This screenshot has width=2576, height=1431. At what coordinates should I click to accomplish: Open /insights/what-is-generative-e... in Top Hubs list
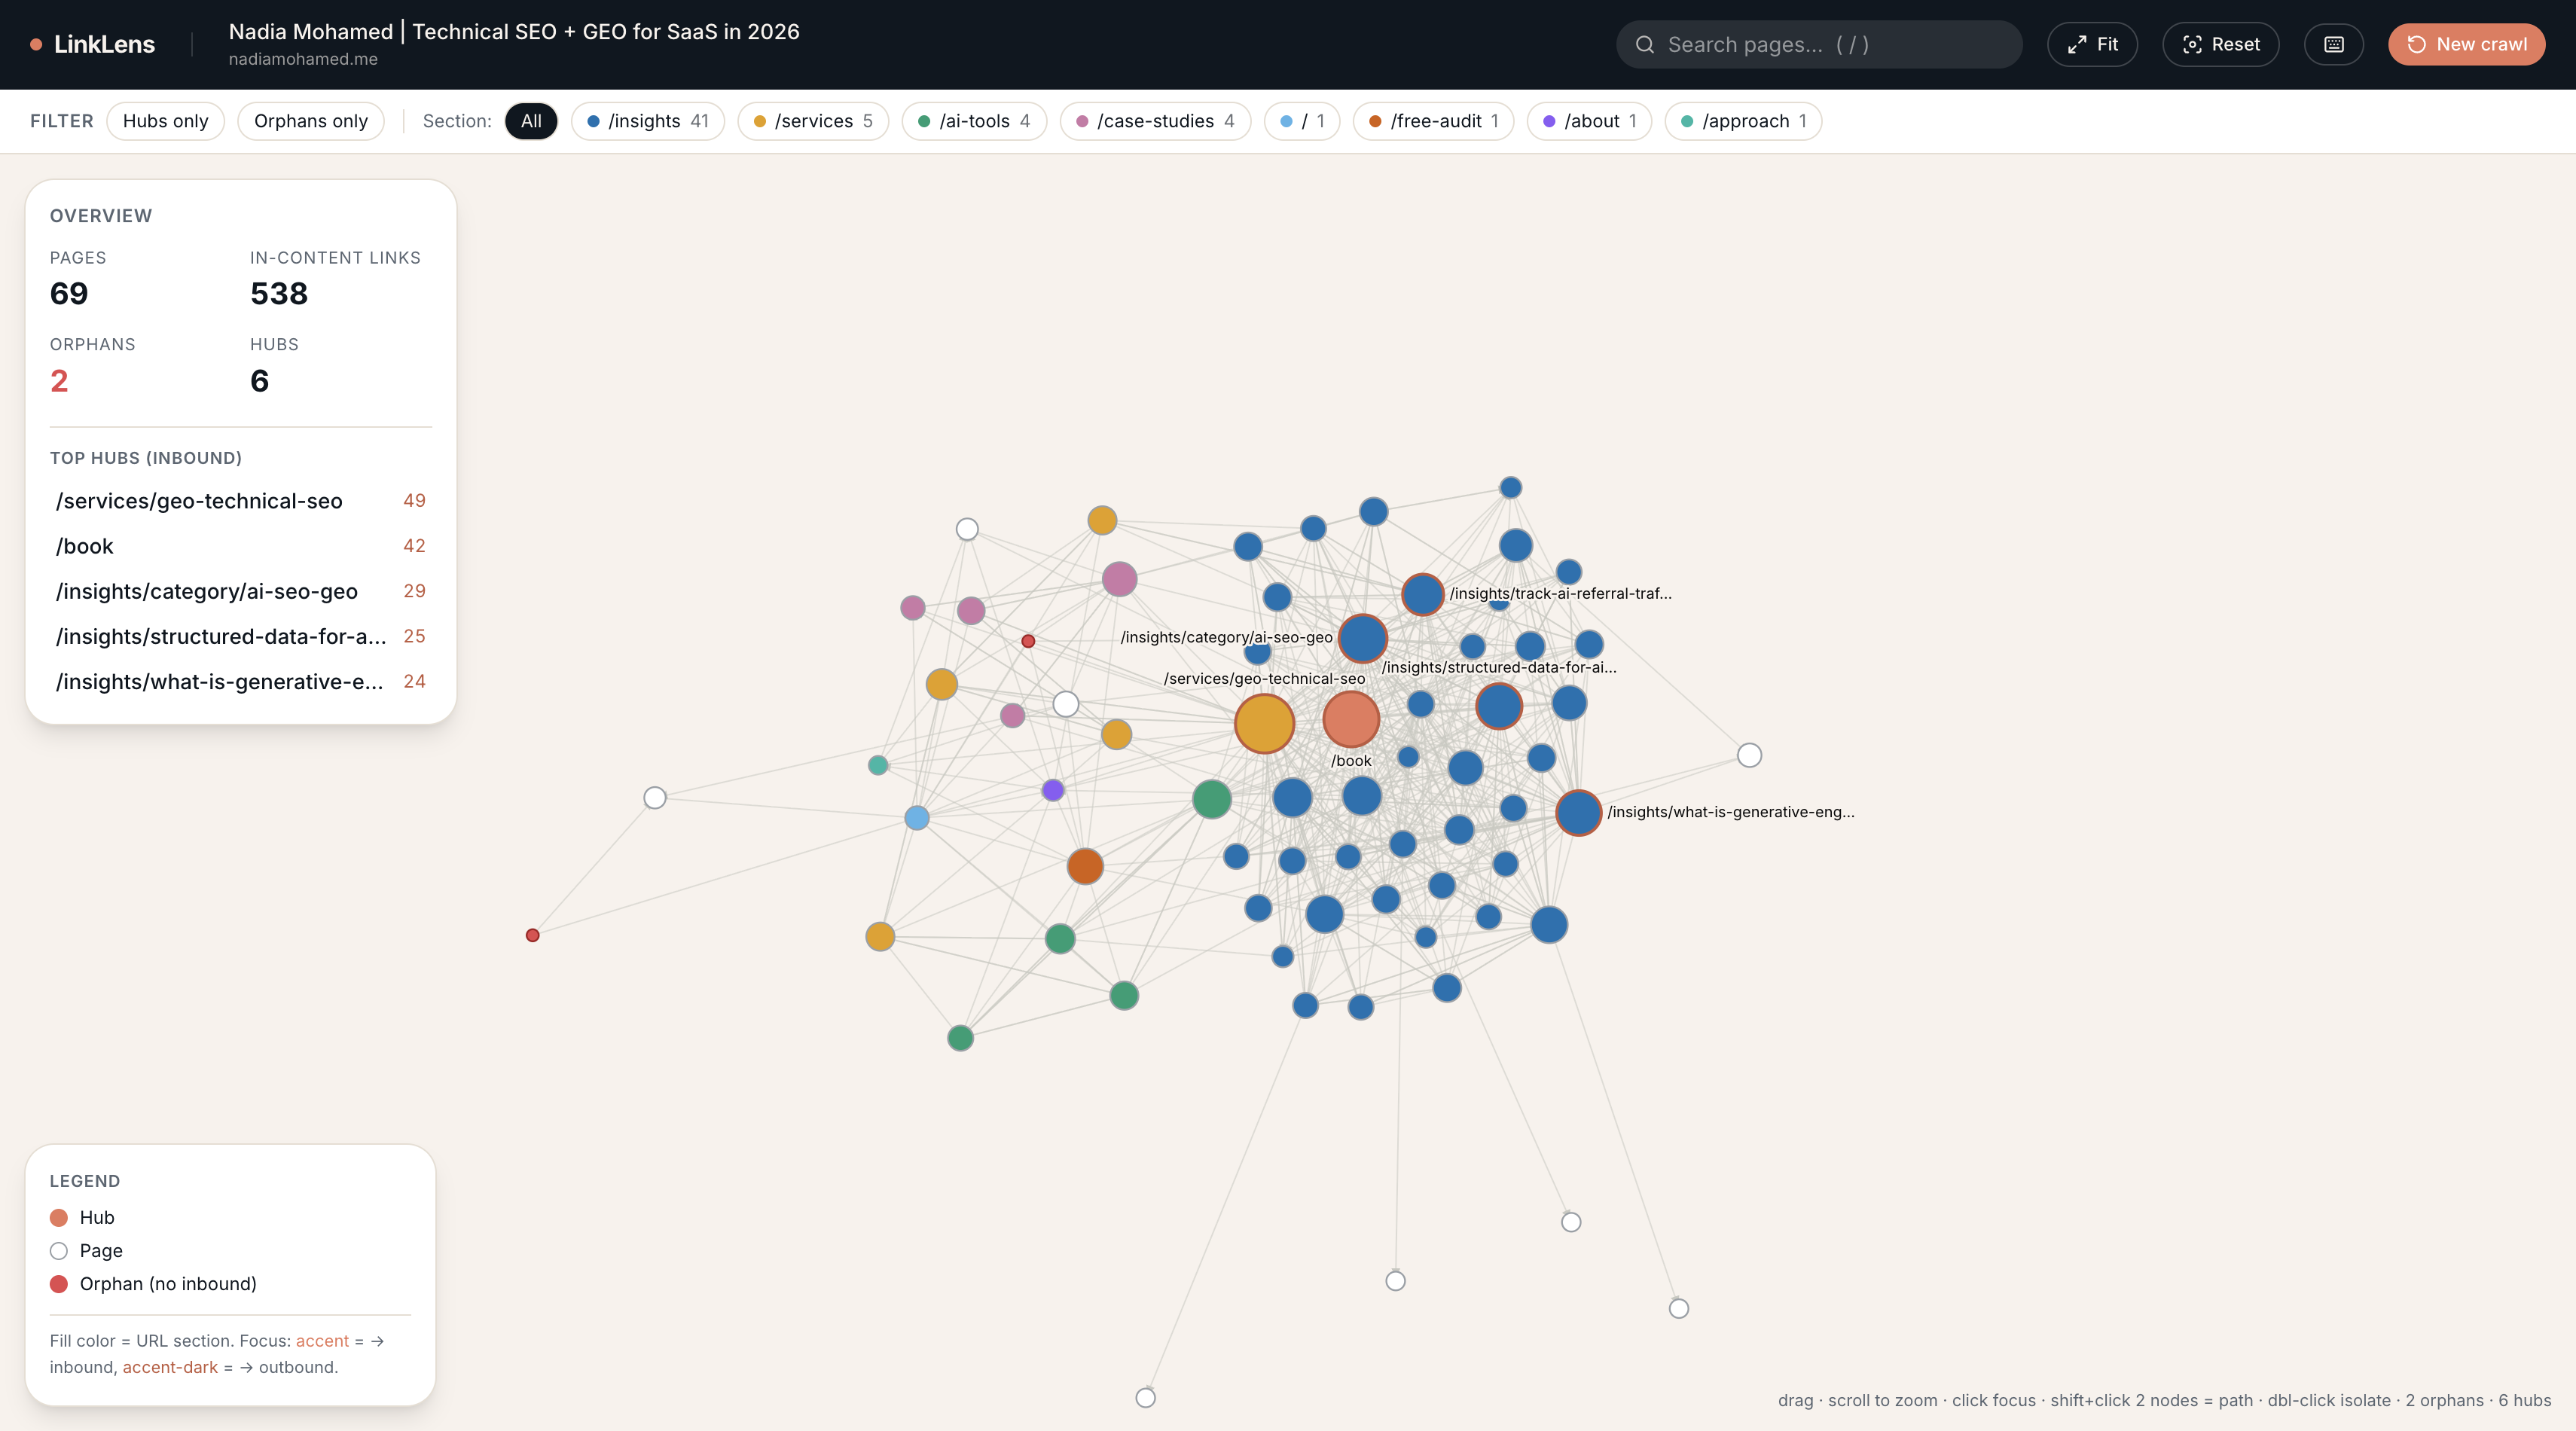(240, 681)
